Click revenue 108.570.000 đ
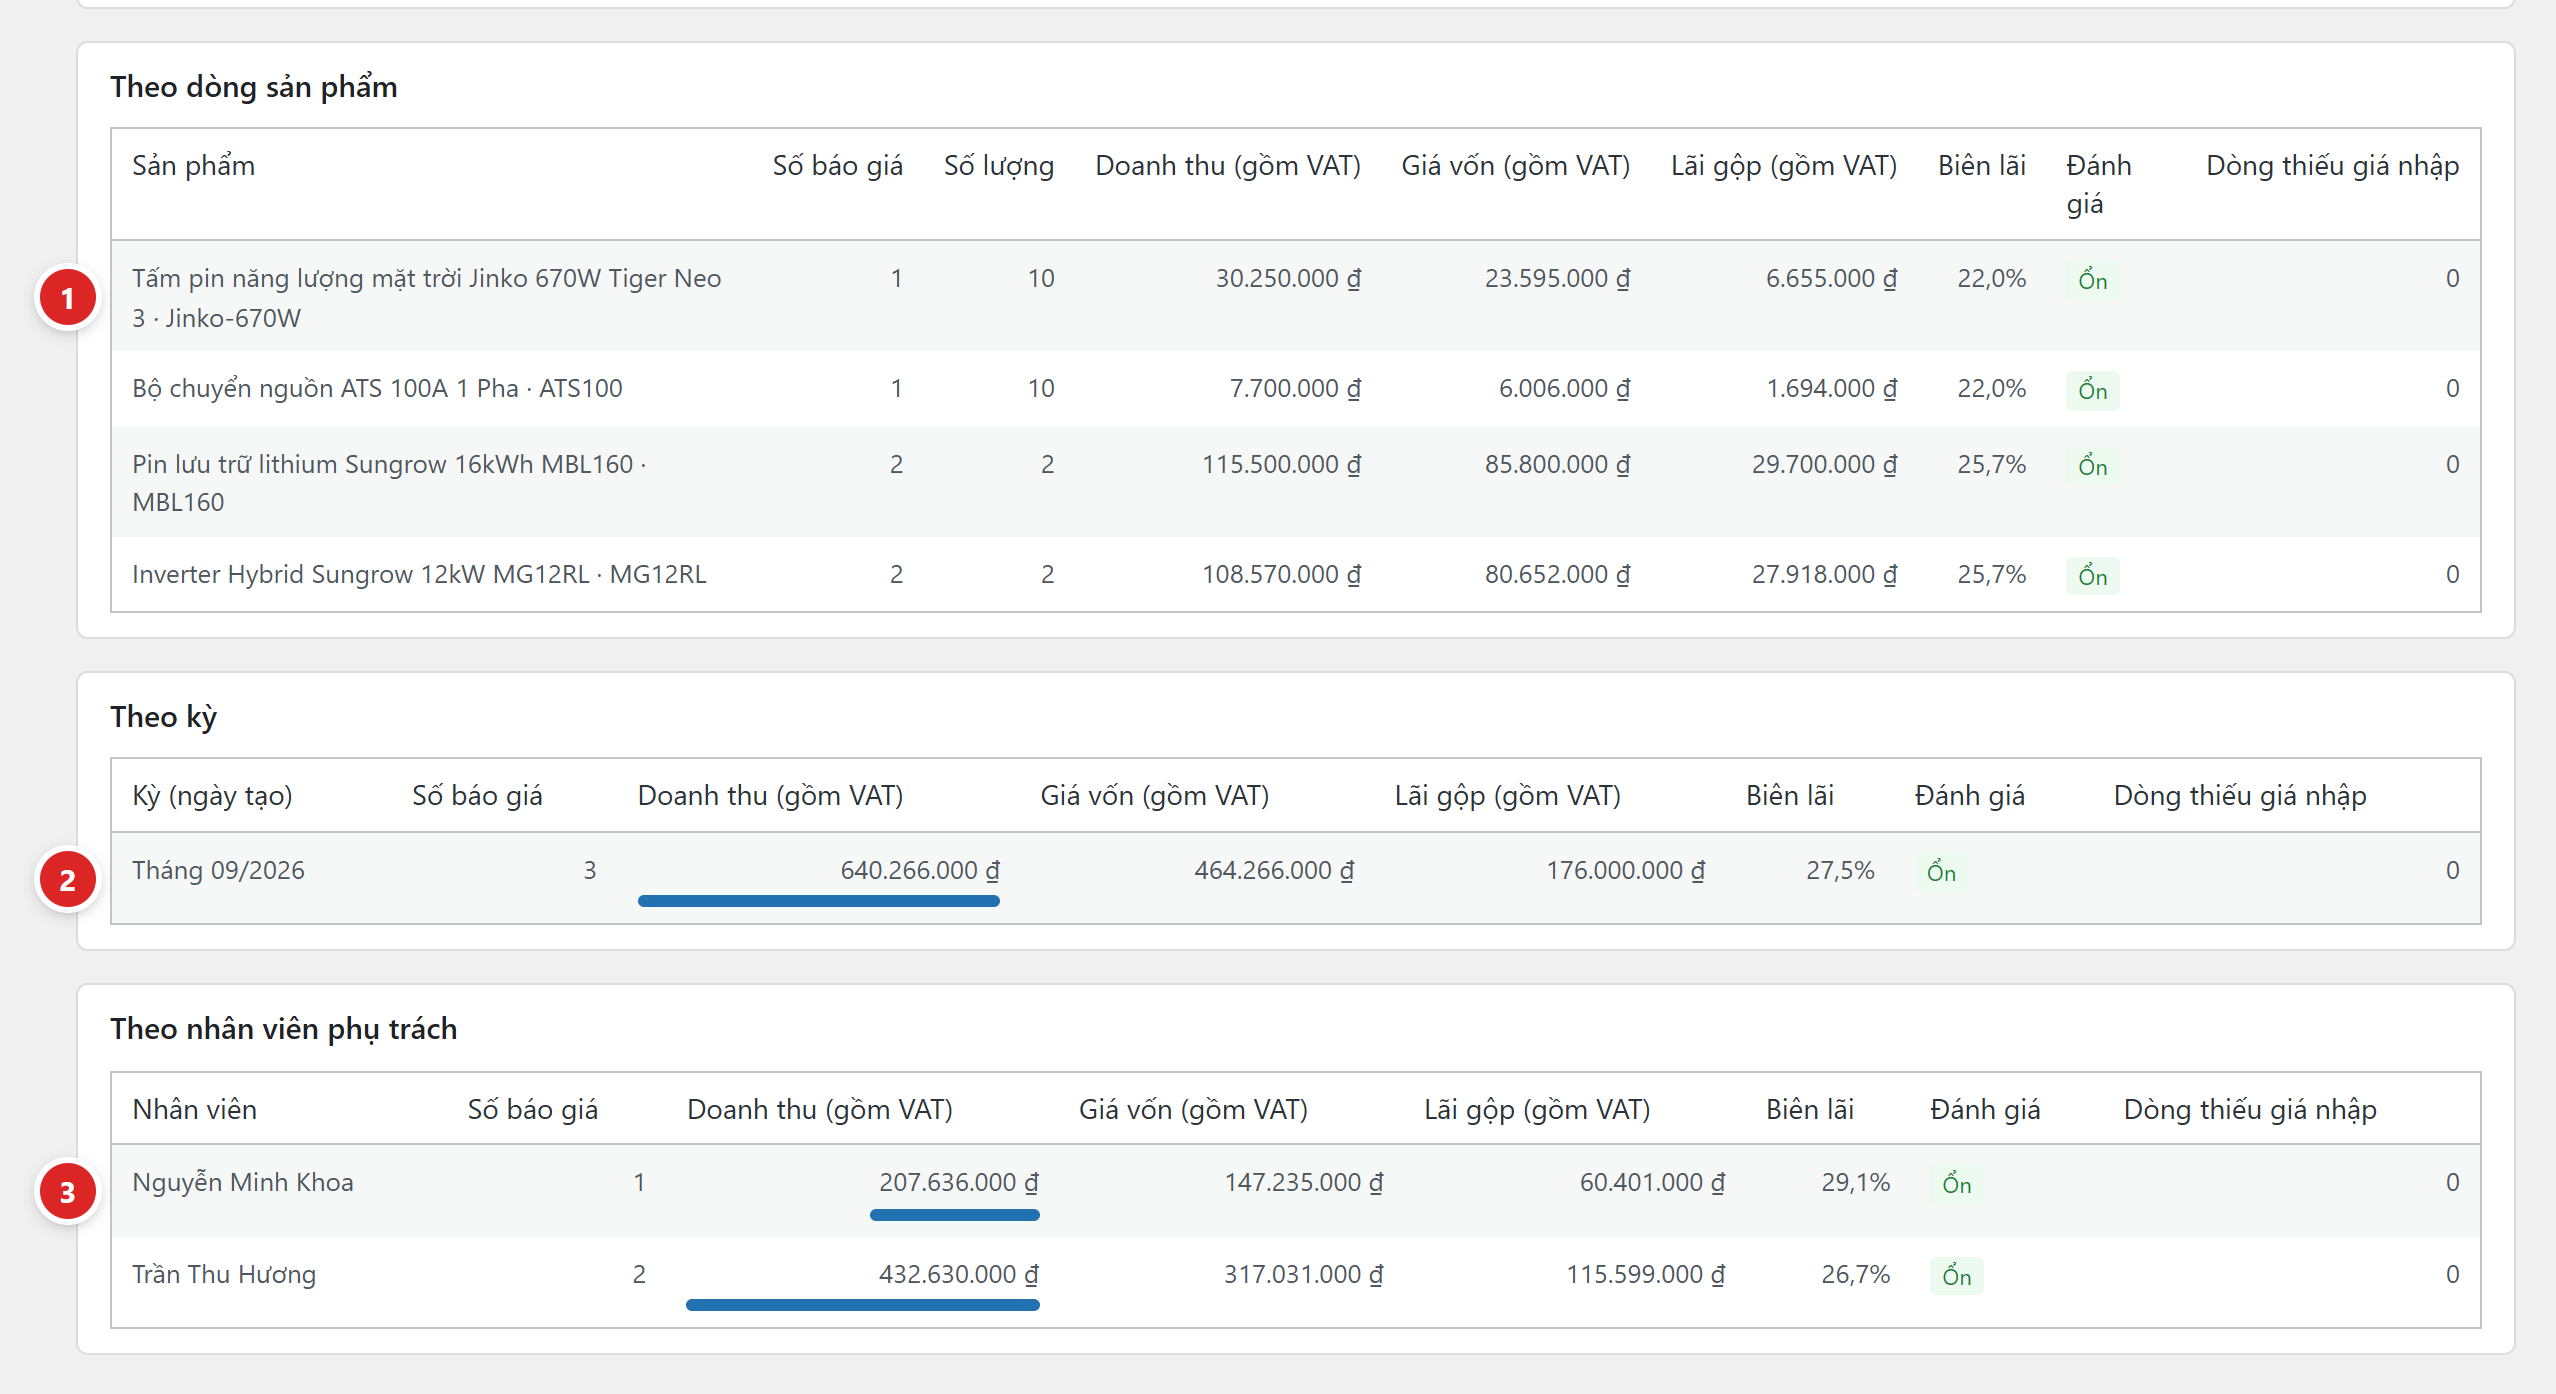 tap(1281, 574)
